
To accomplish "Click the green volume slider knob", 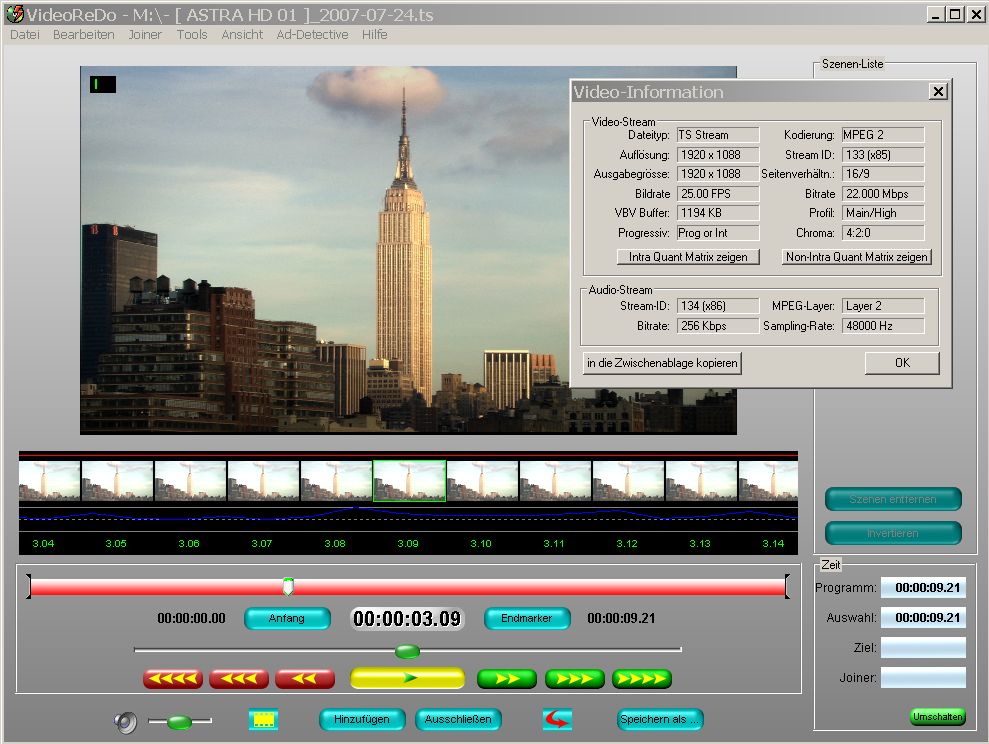I will pyautogui.click(x=180, y=721).
